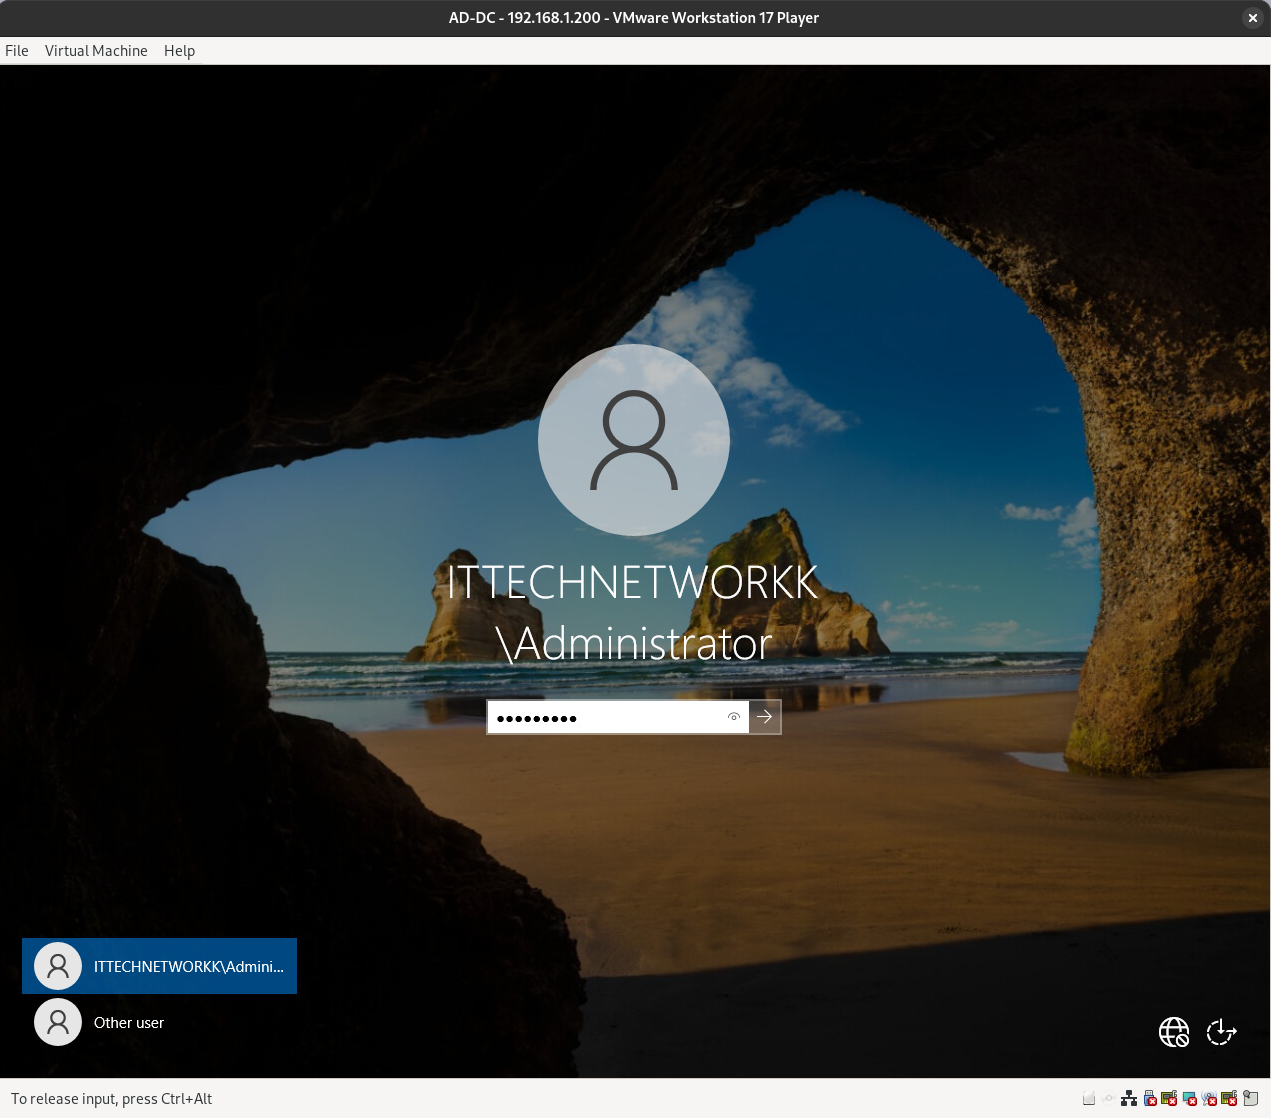This screenshot has height=1118, width=1271.
Task: Click the disconnected wireless device status icon
Action: [1209, 1099]
